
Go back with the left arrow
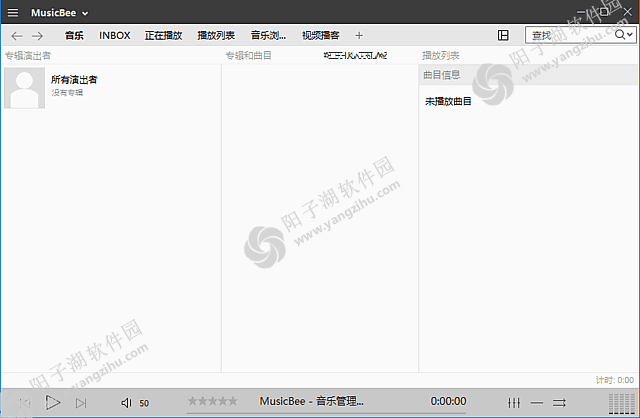pyautogui.click(x=17, y=36)
